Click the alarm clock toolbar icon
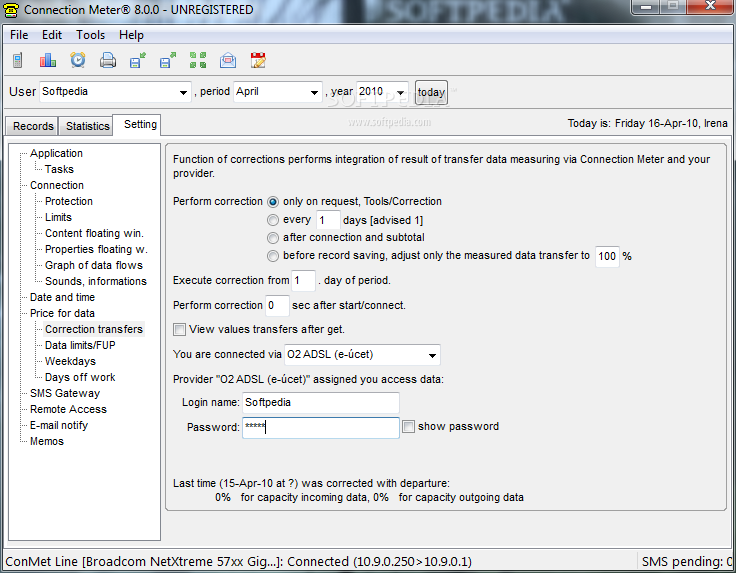The width and height of the screenshot is (736, 573). (77, 60)
